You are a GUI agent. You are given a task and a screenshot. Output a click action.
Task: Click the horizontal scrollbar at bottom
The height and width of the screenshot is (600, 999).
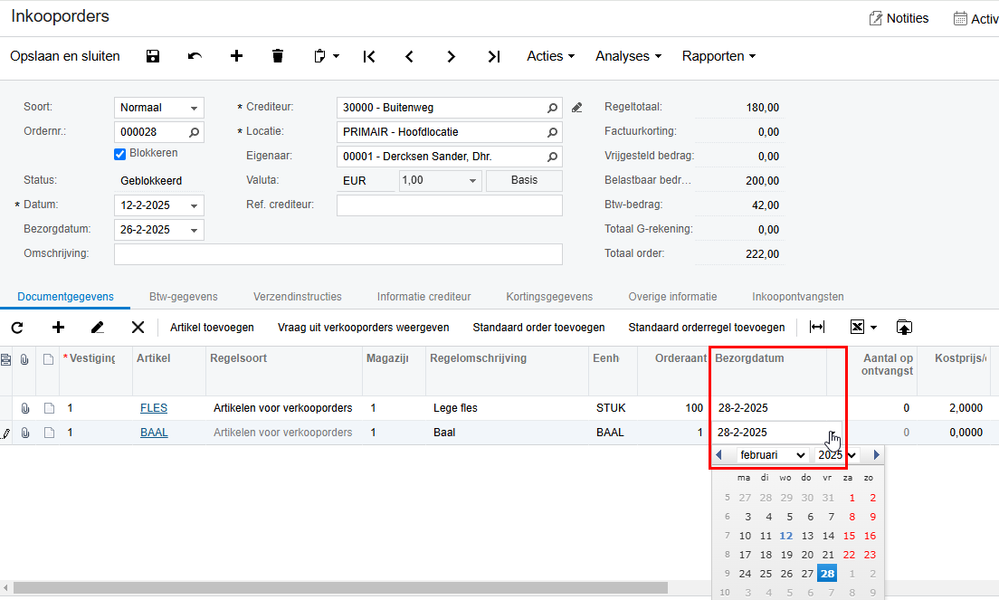340,588
